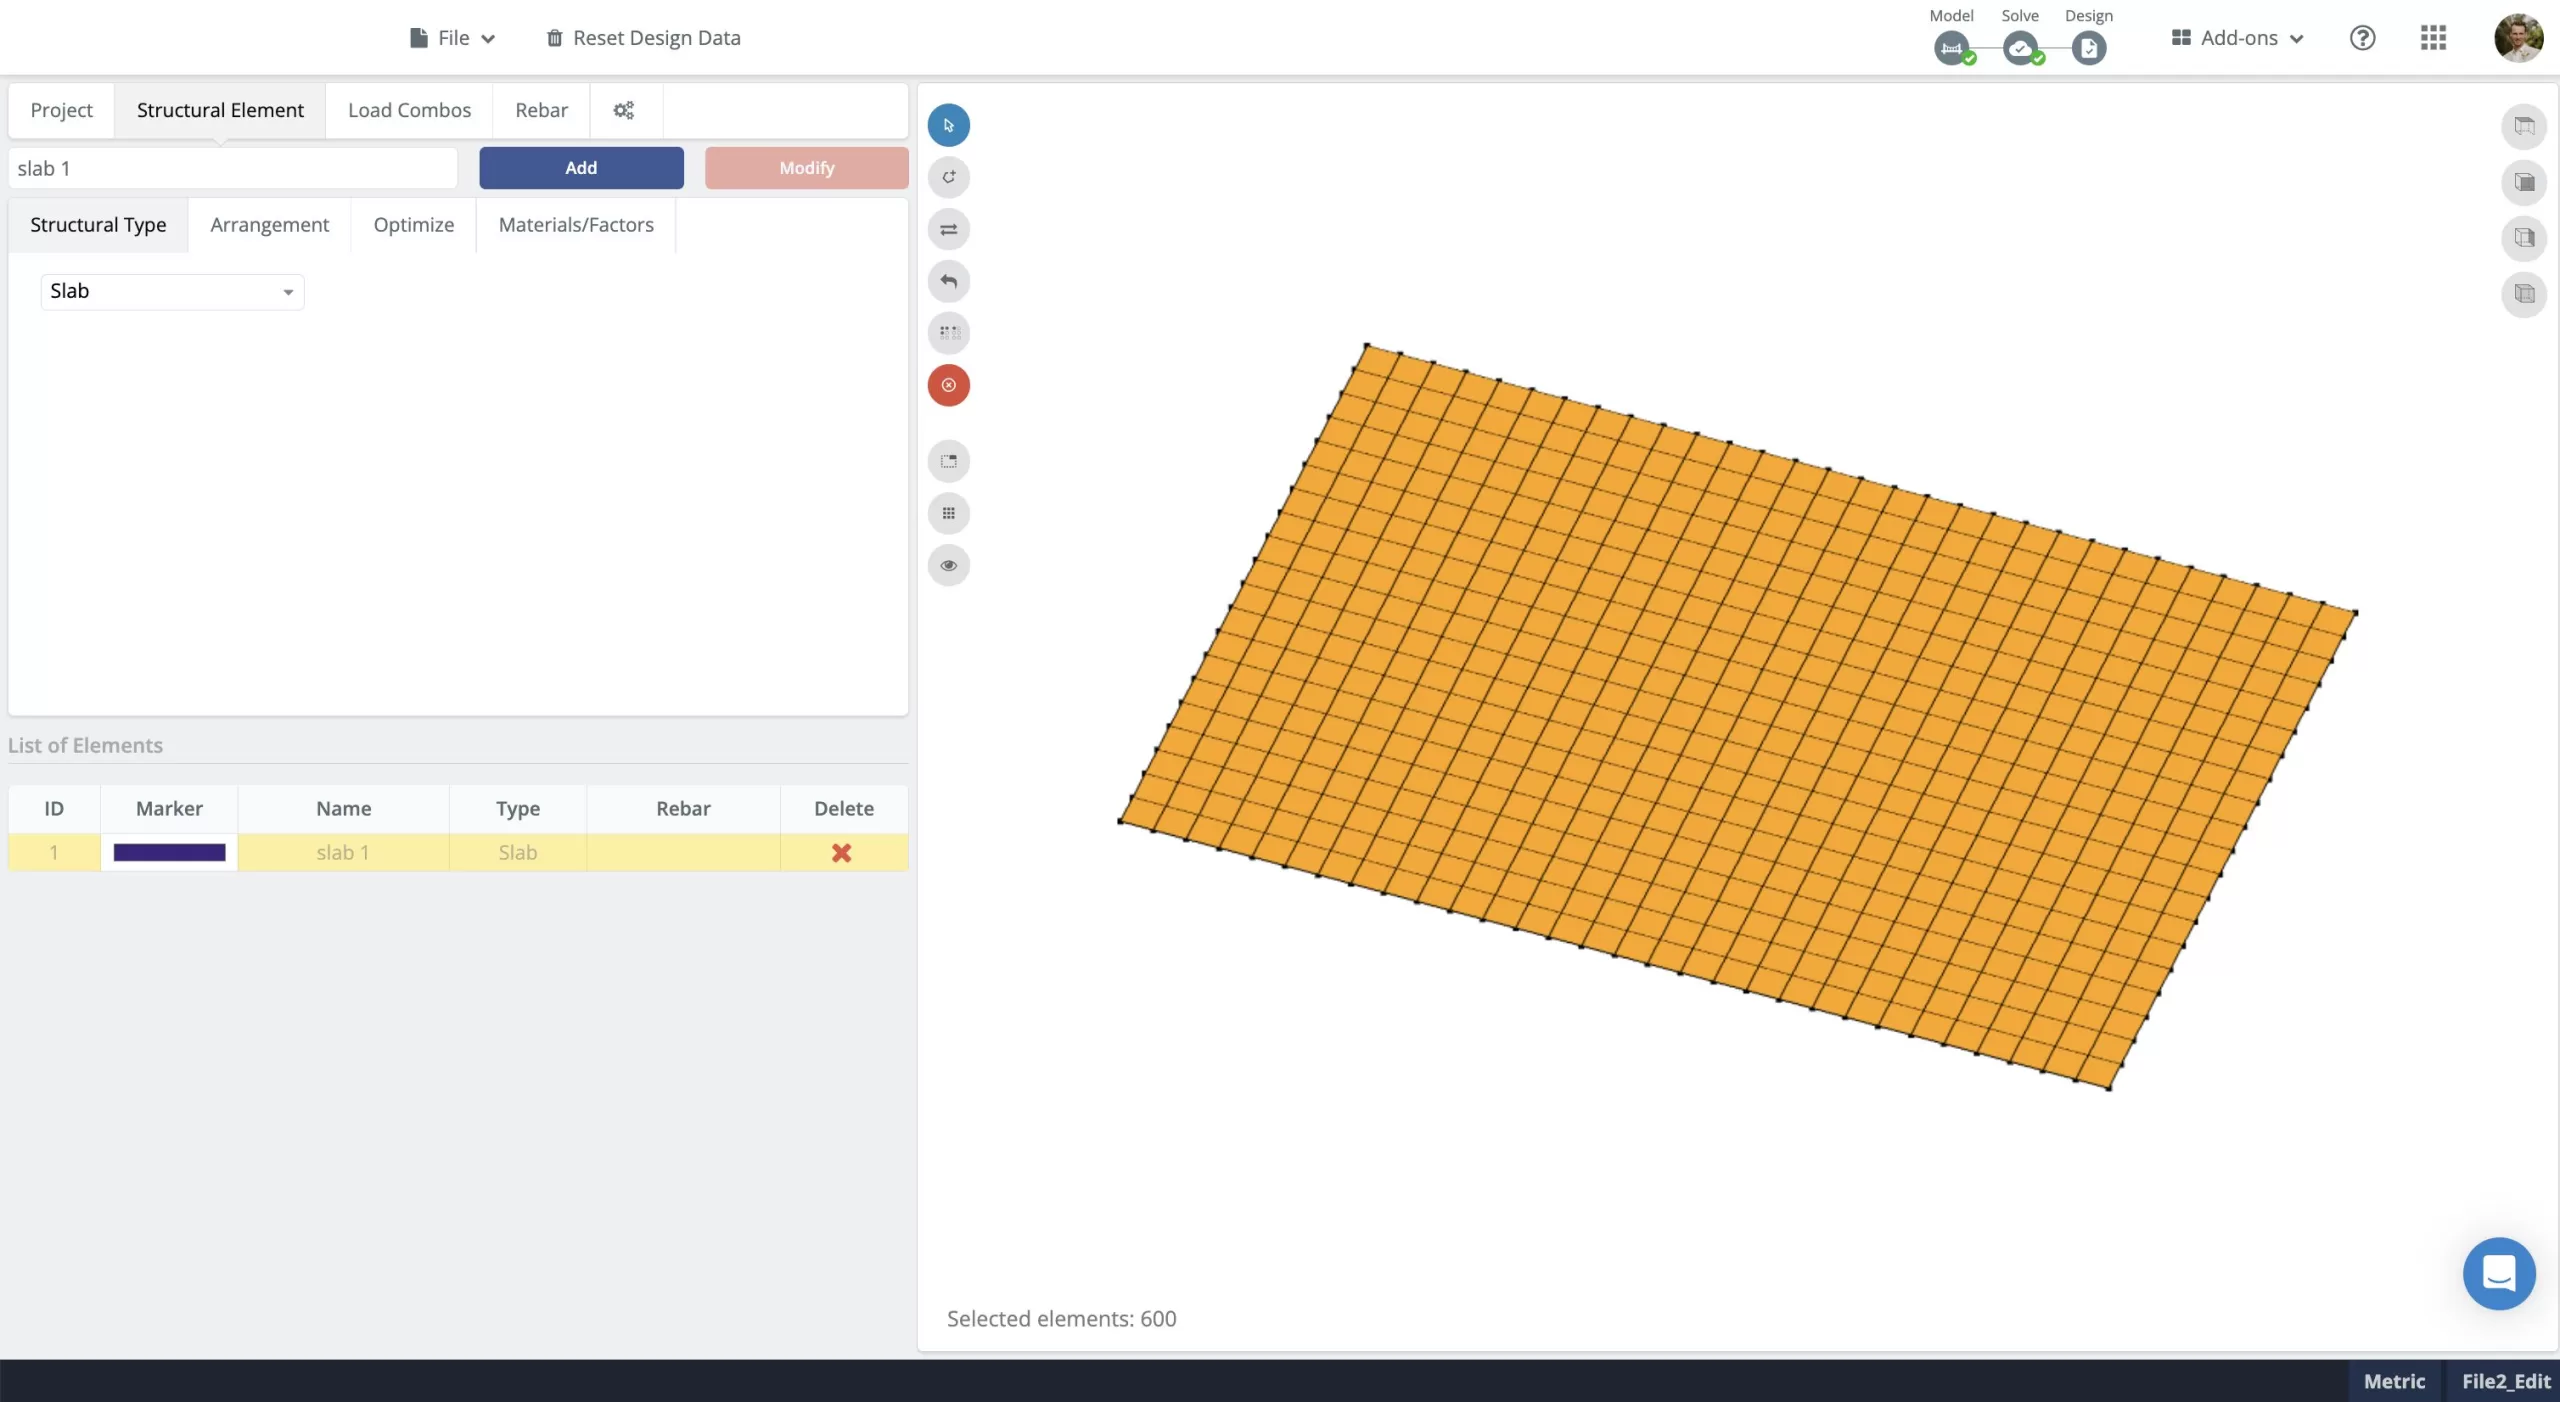Toggle the eye visibility icon

(948, 565)
